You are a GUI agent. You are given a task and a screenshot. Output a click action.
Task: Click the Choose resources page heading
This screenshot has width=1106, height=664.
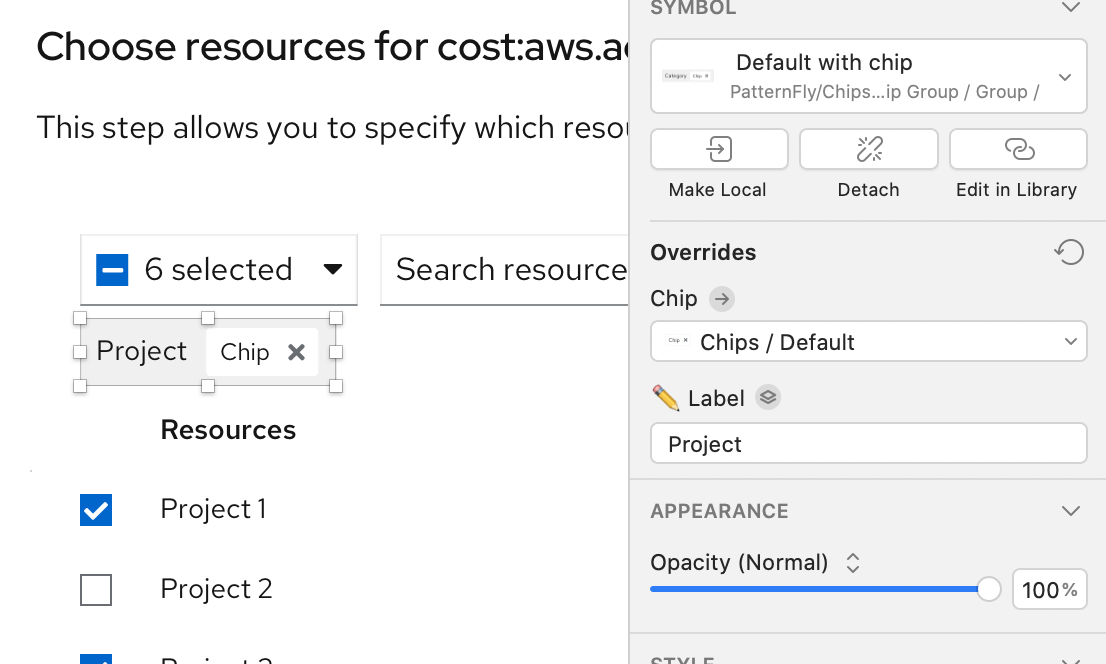tap(332, 47)
